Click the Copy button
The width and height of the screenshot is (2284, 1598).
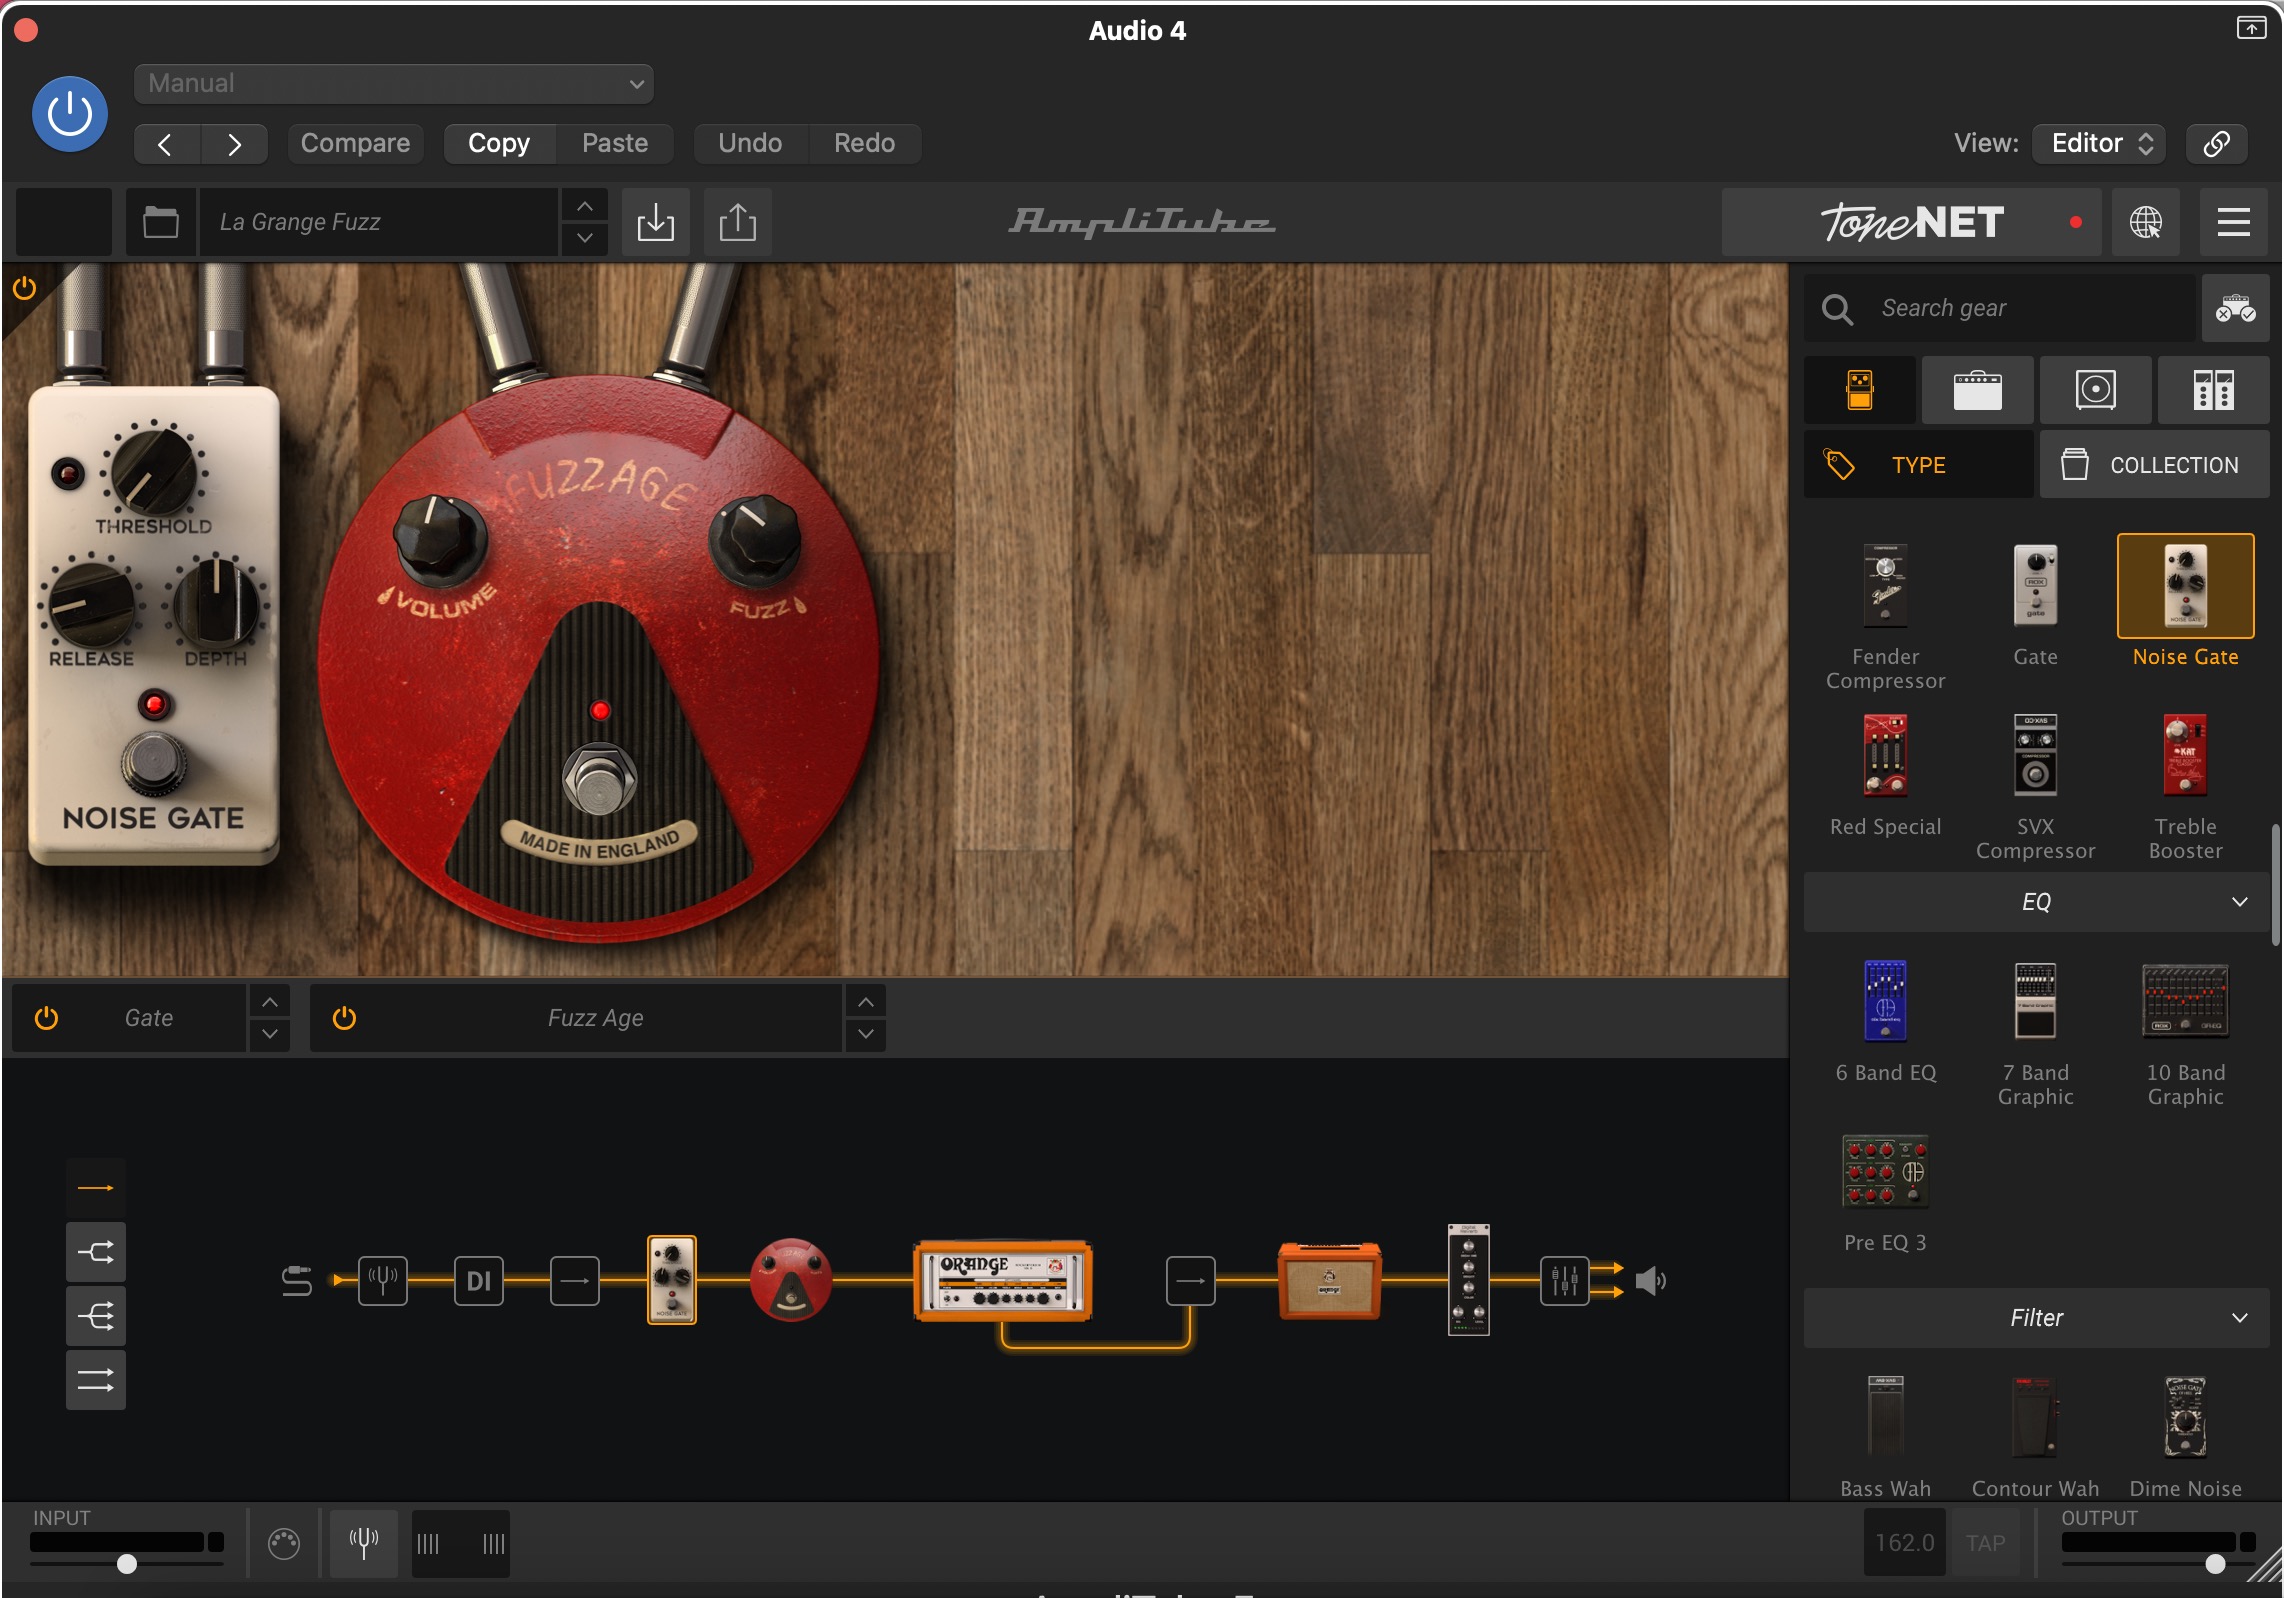(499, 144)
